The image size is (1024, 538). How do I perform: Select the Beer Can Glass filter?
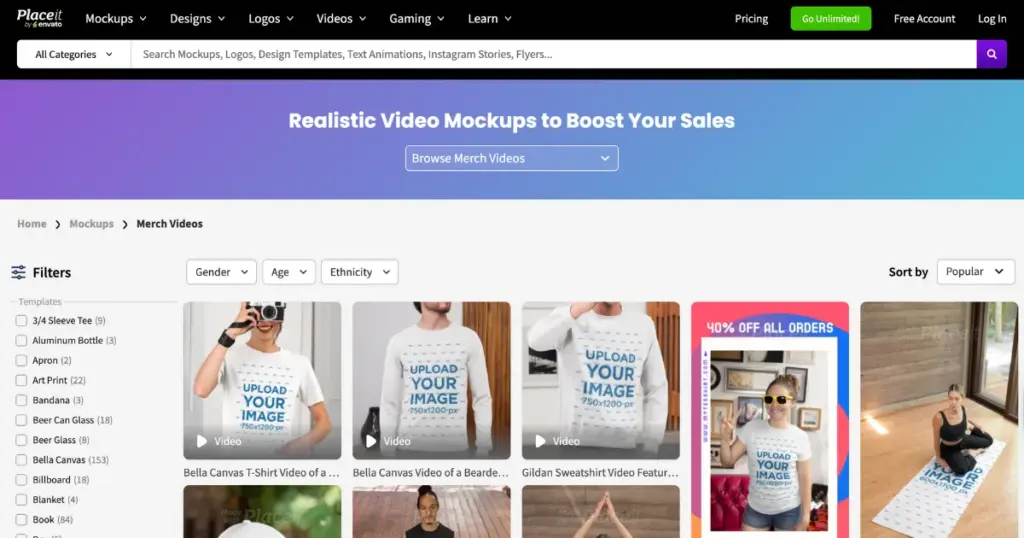(22, 420)
